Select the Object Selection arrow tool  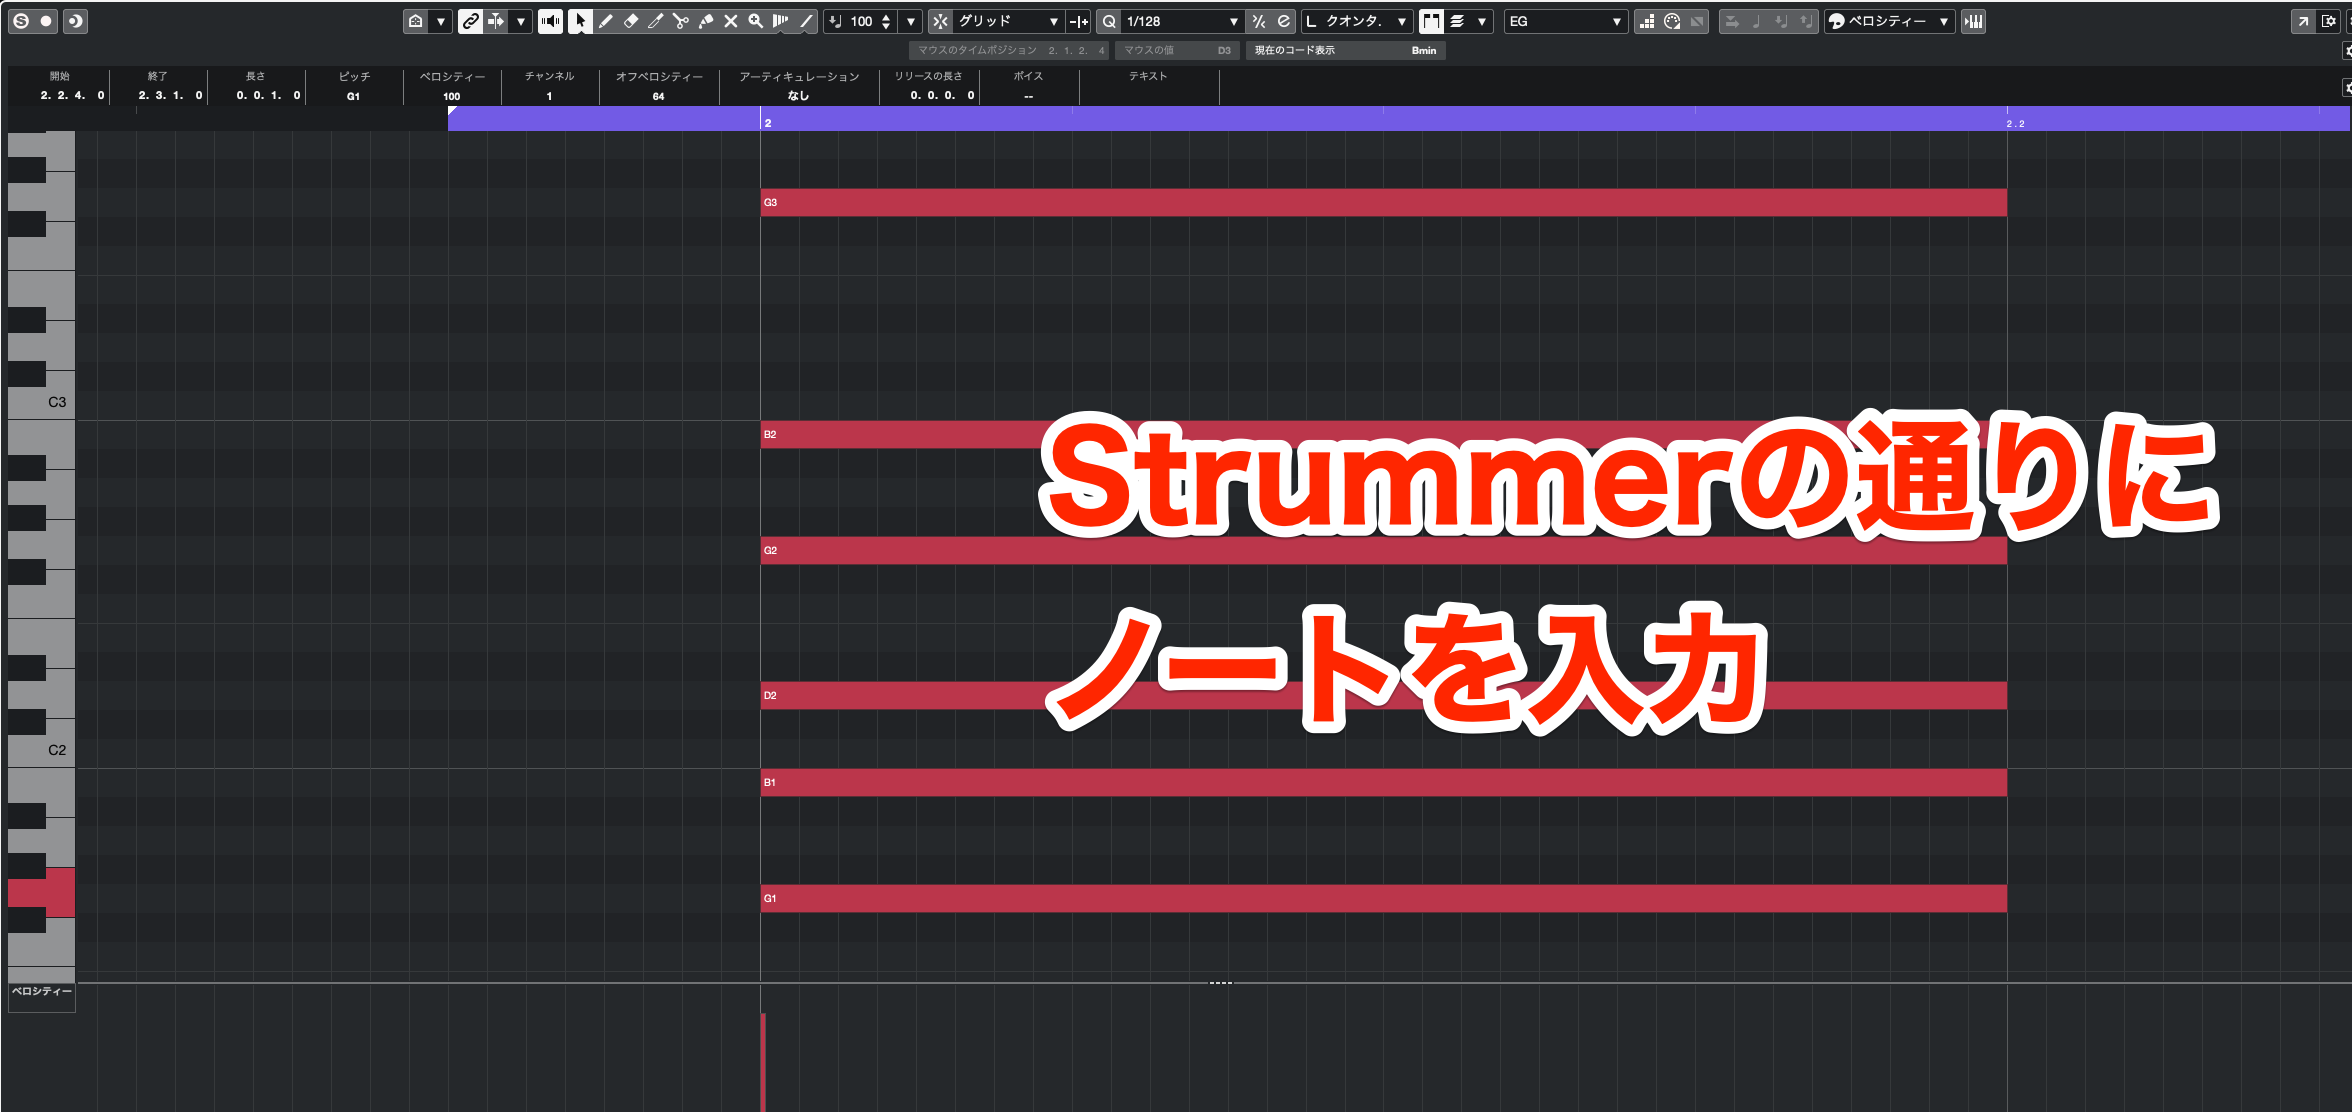580,21
